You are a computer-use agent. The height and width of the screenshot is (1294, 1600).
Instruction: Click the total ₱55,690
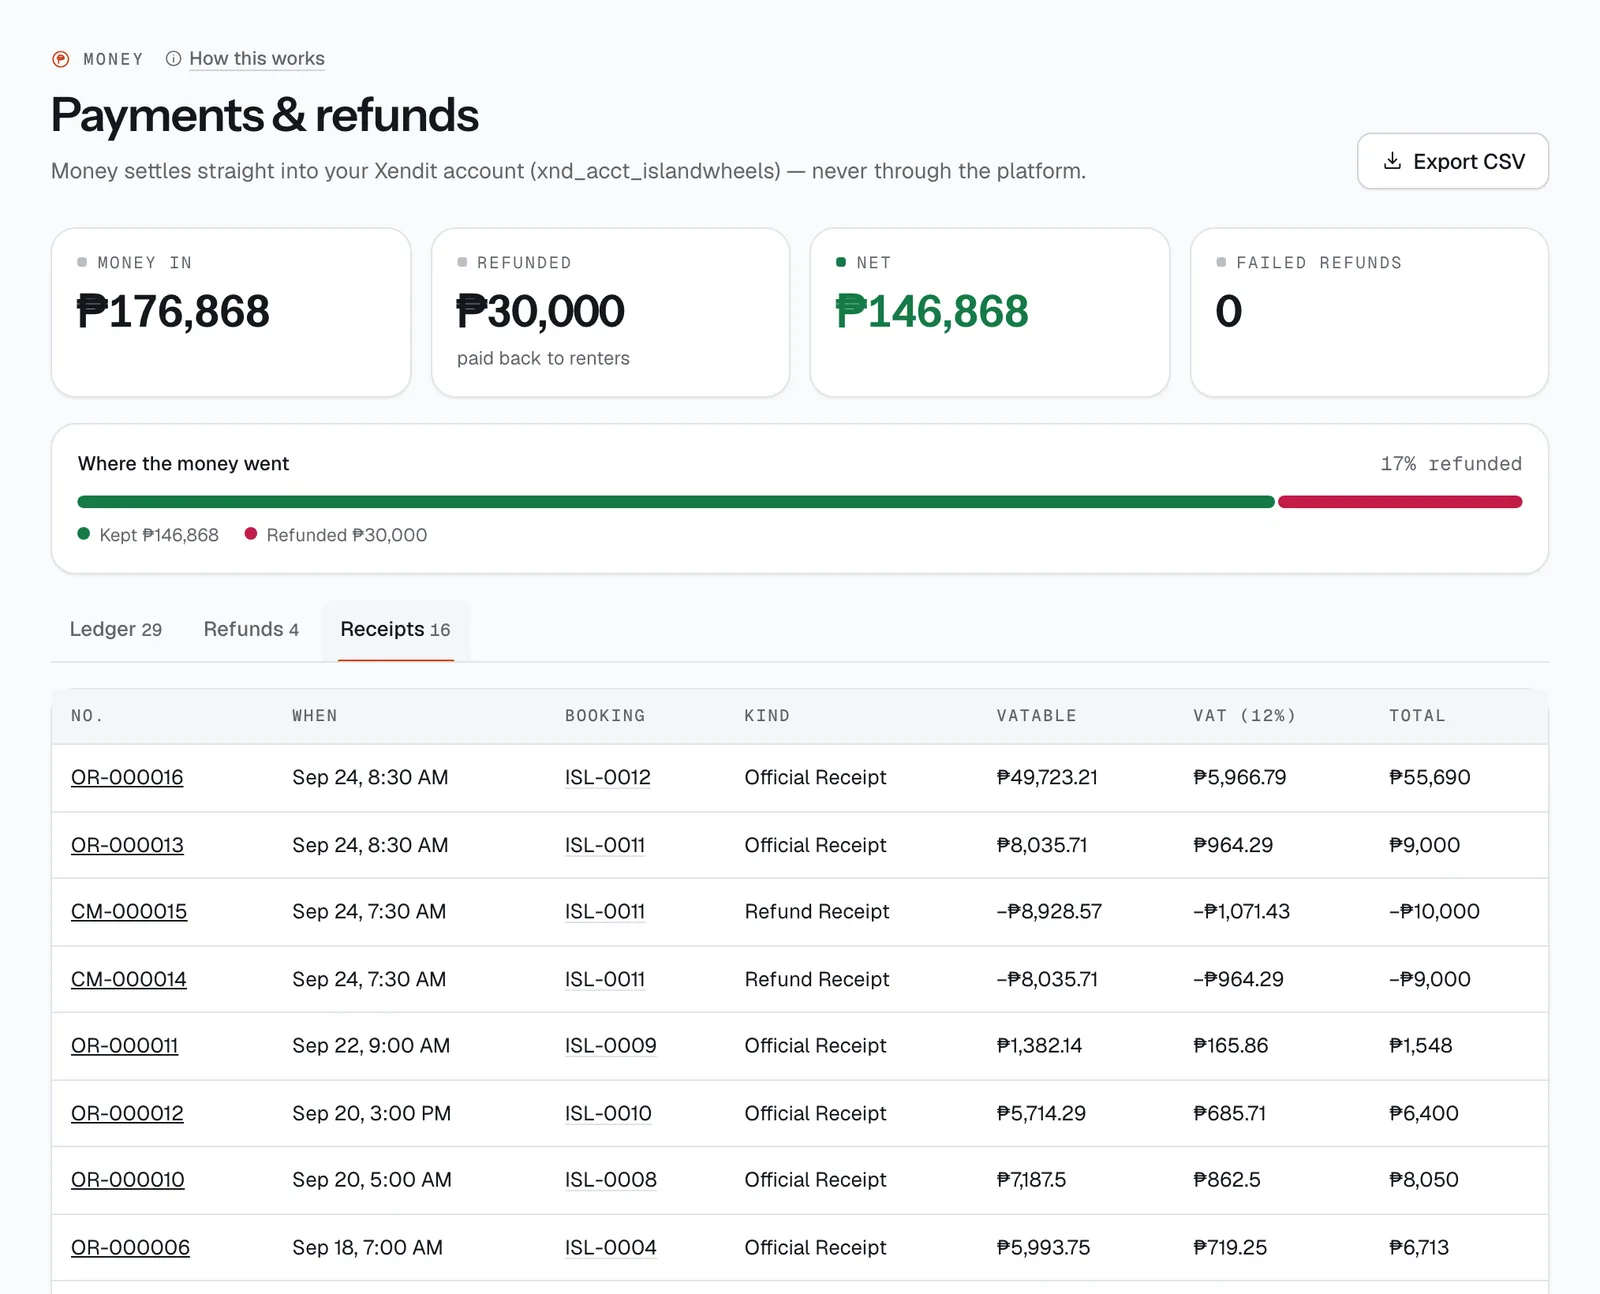tap(1430, 778)
